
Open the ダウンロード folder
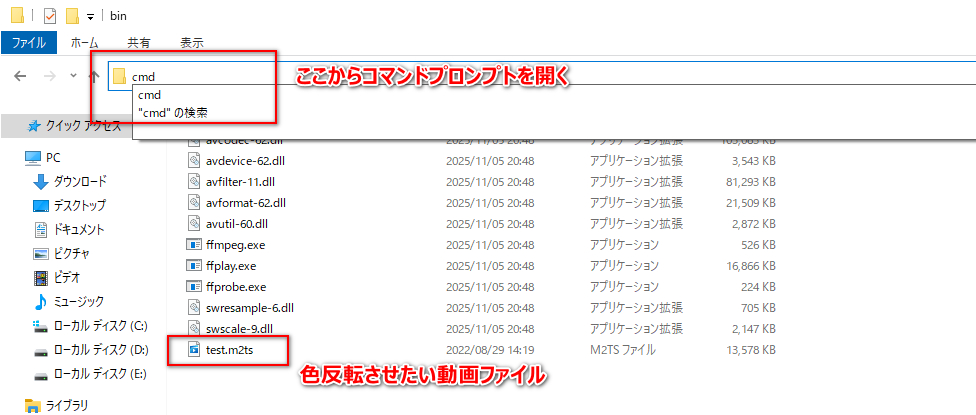[x=80, y=182]
